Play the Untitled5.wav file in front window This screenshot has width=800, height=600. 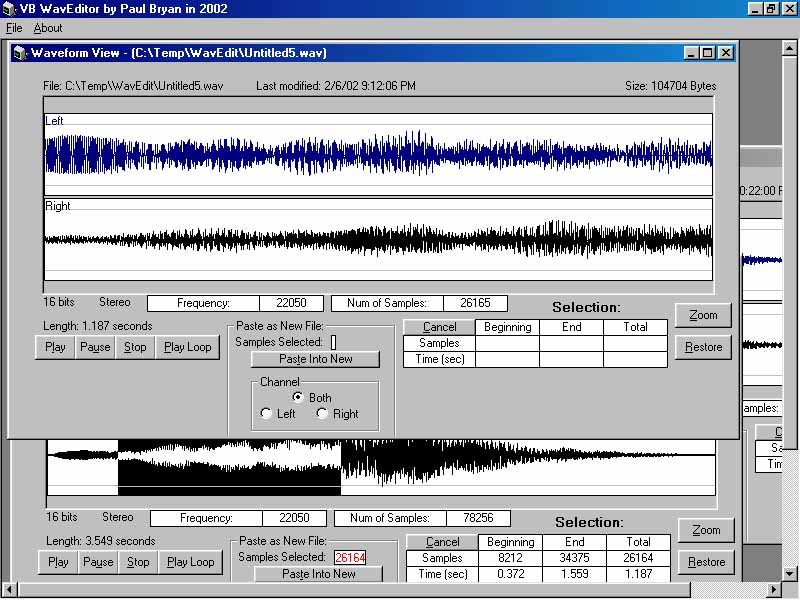click(x=55, y=347)
